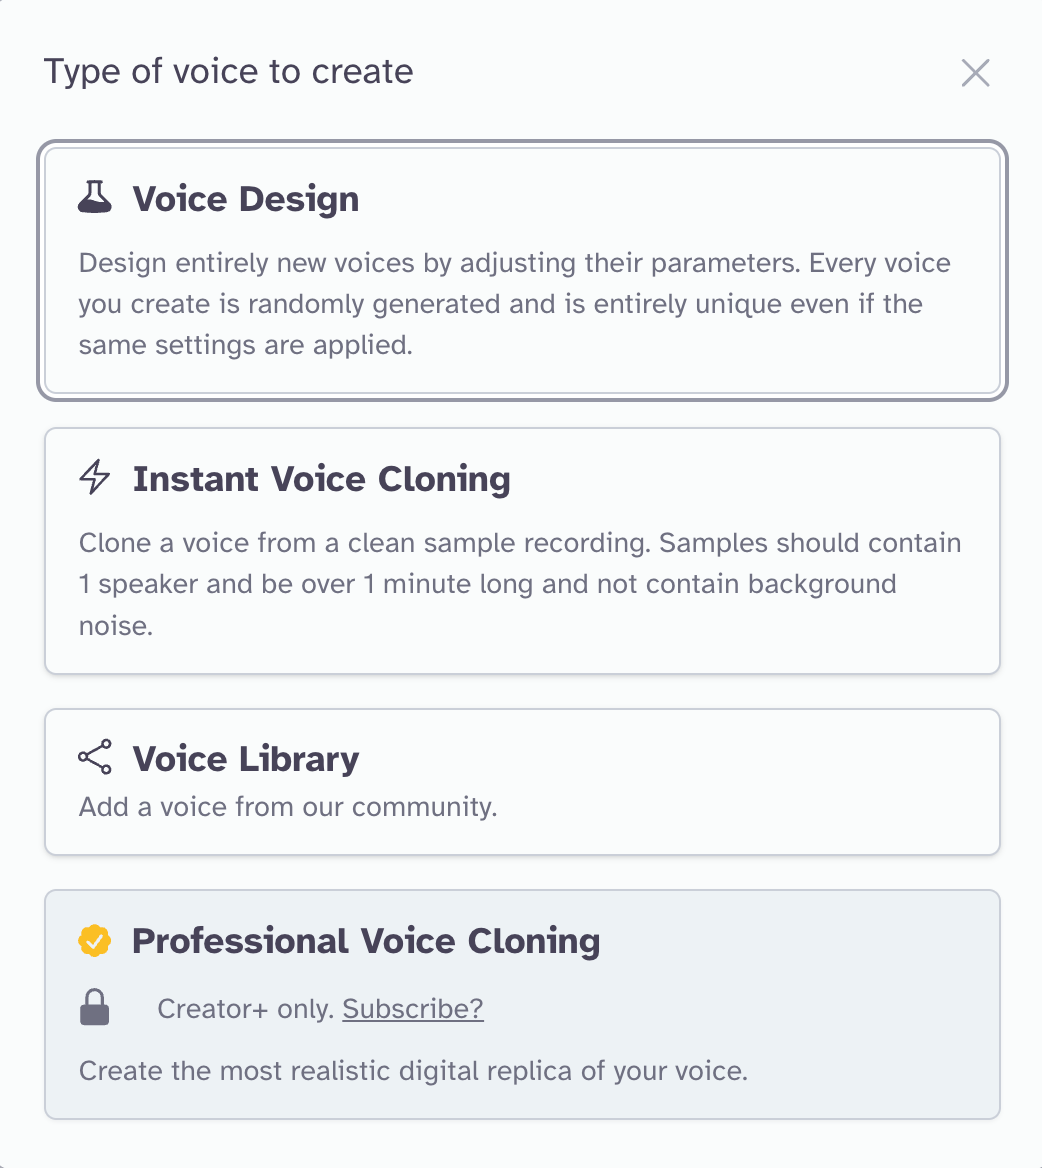Click the X icon to dismiss the dialog
Screen dimensions: 1042x1168
[975, 73]
